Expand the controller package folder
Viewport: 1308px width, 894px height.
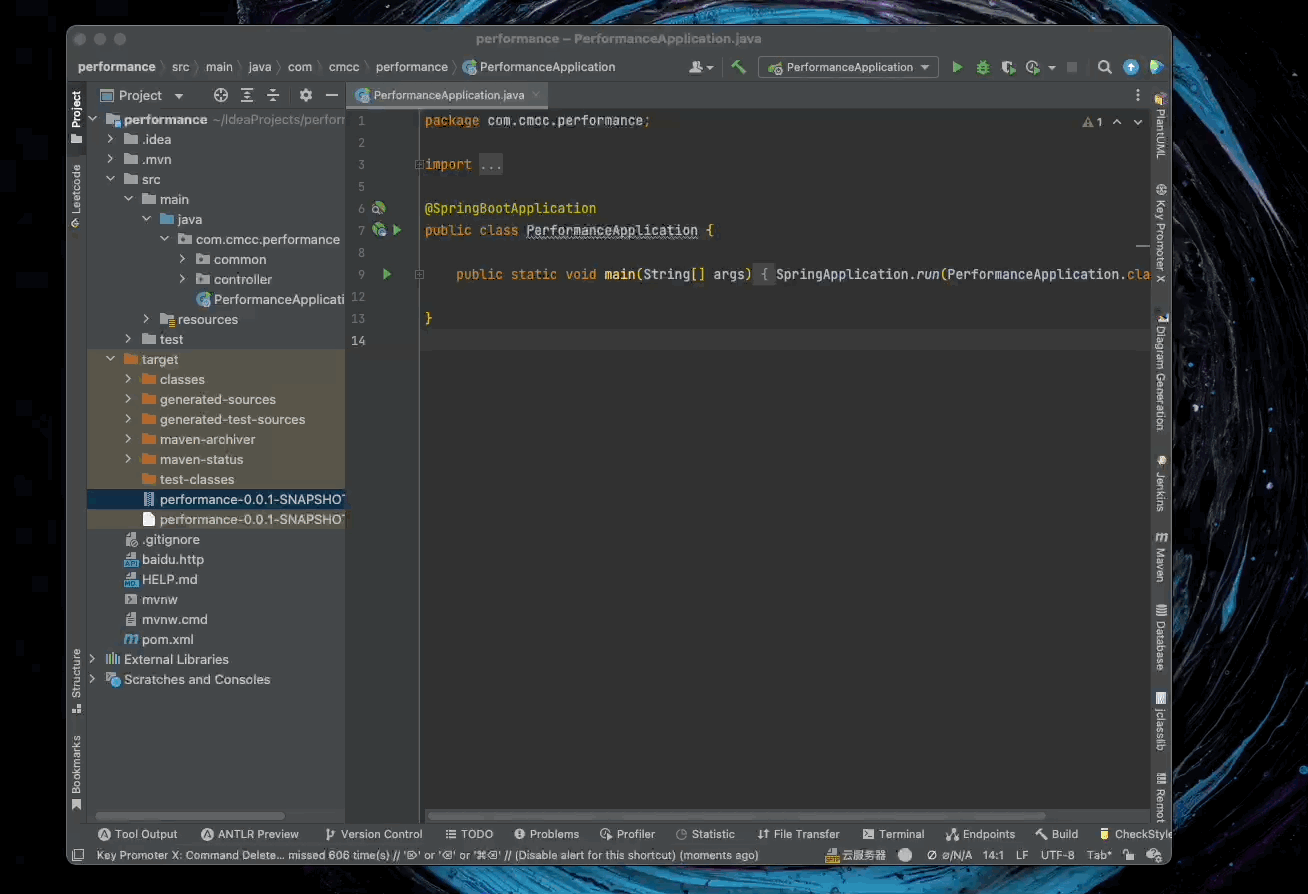(183, 280)
